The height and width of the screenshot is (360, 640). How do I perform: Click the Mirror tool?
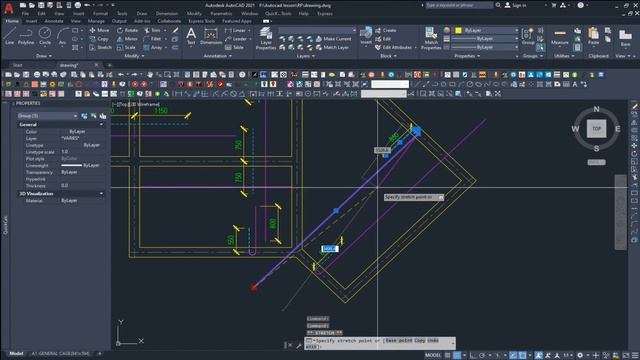127,39
